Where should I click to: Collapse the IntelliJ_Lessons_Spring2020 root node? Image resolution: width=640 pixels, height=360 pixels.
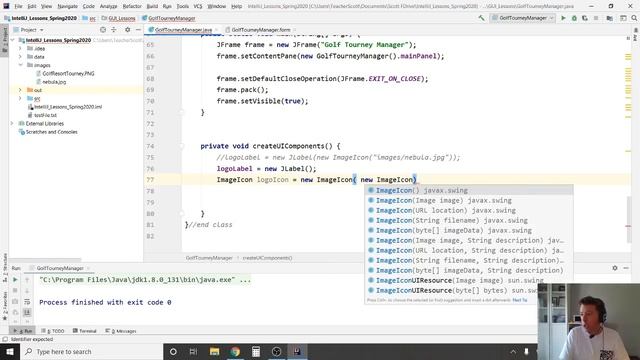[13, 40]
